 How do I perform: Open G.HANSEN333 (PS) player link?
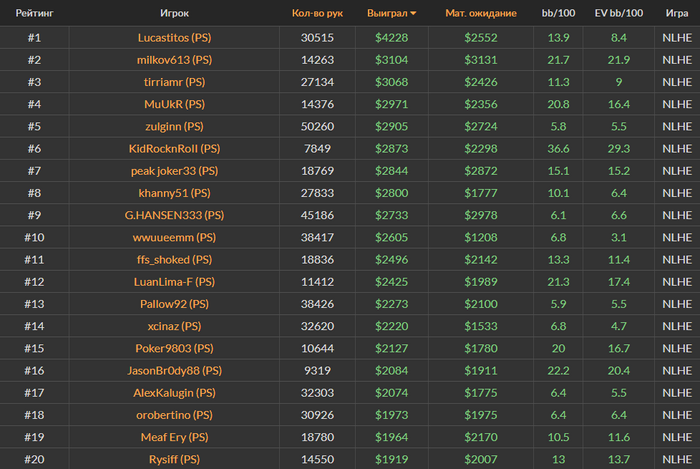click(x=181, y=215)
